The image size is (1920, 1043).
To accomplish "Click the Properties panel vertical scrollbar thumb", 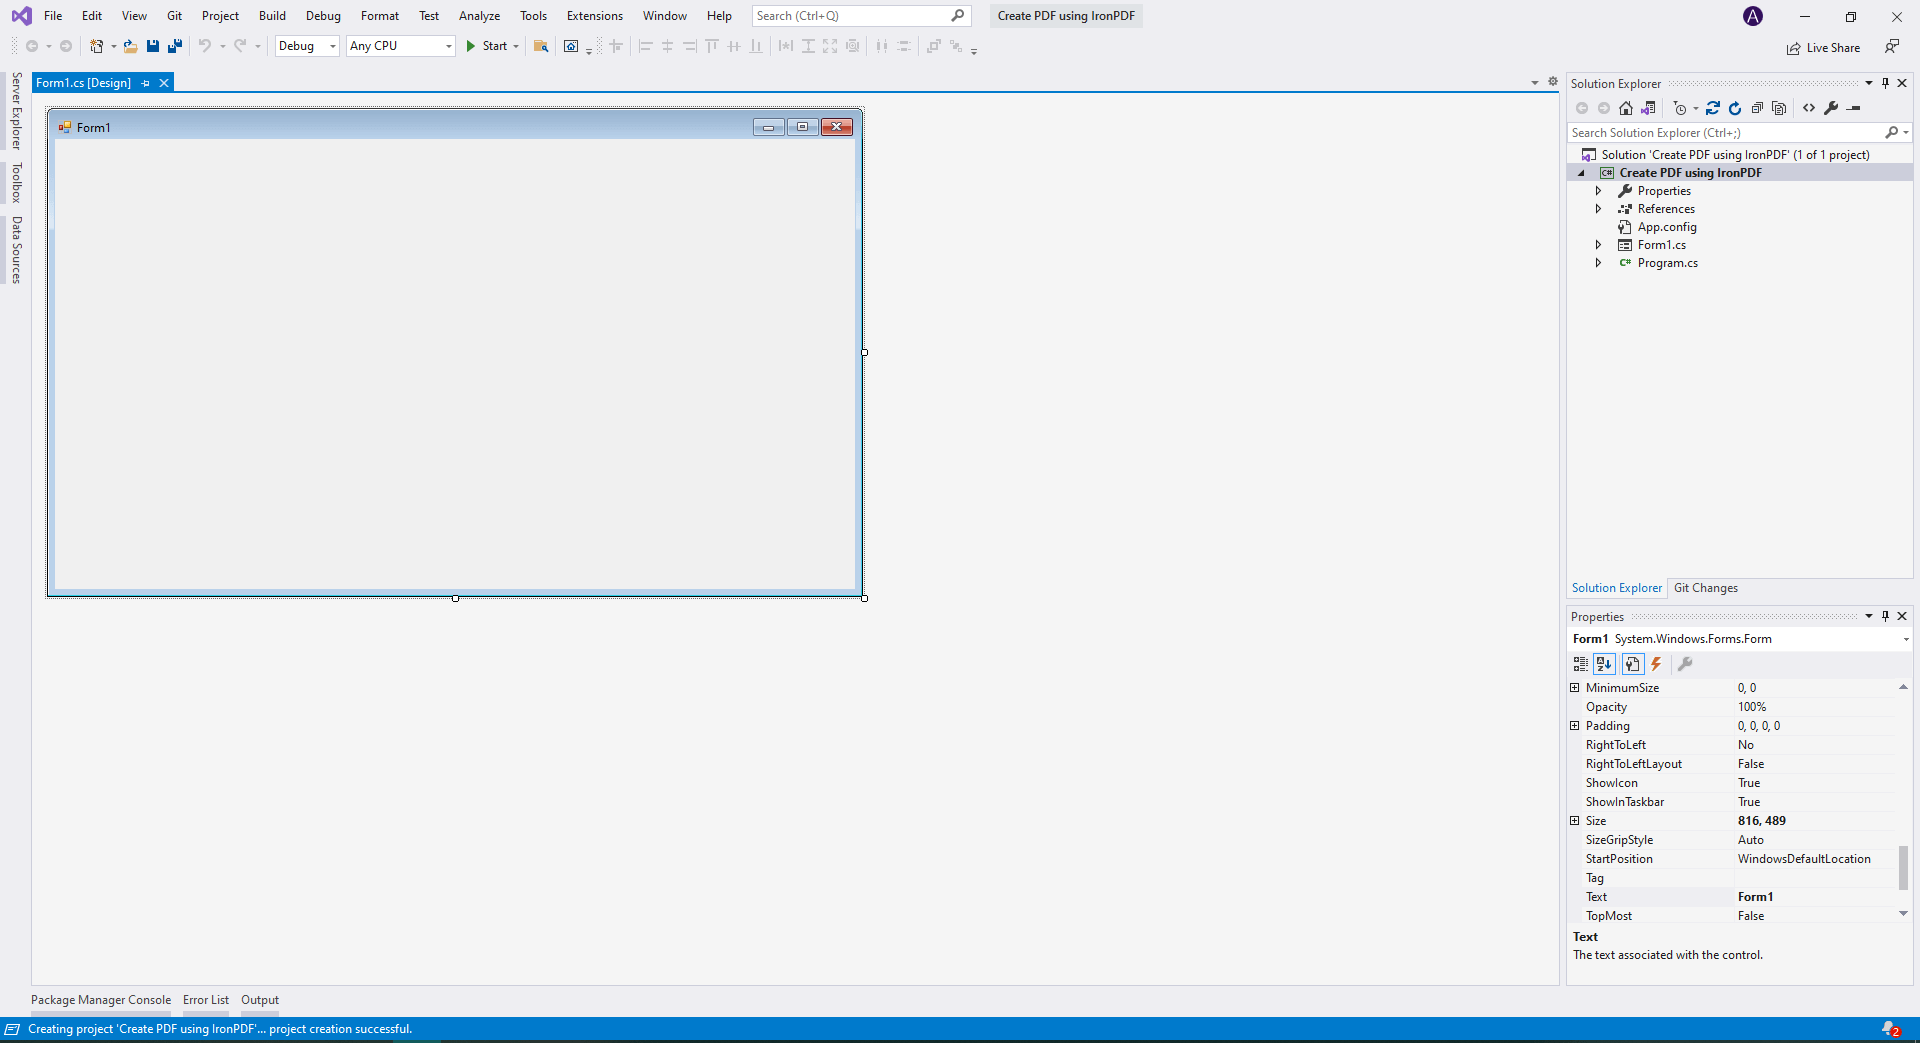I will [1903, 866].
